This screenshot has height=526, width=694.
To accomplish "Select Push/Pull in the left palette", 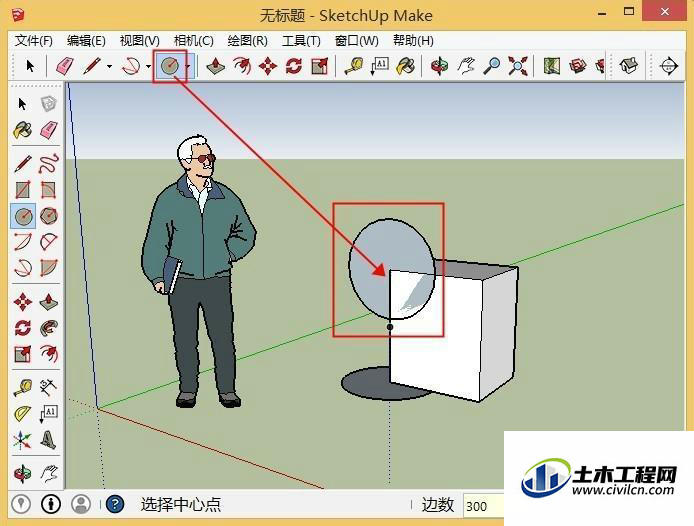I will pos(49,302).
